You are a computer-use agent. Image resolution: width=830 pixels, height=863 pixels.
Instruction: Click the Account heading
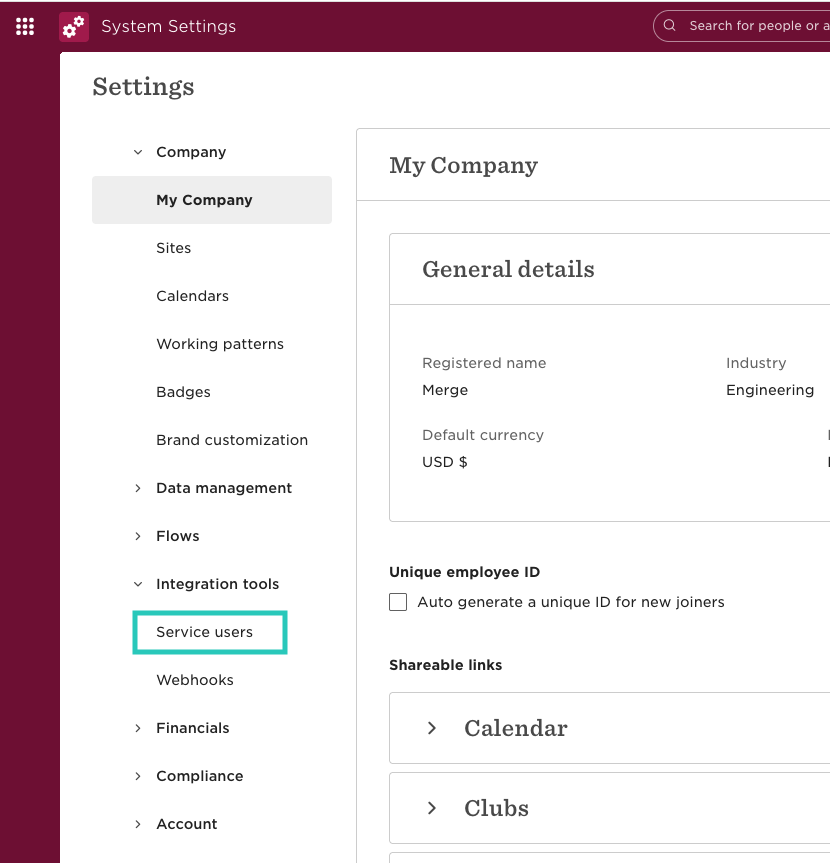coord(187,824)
